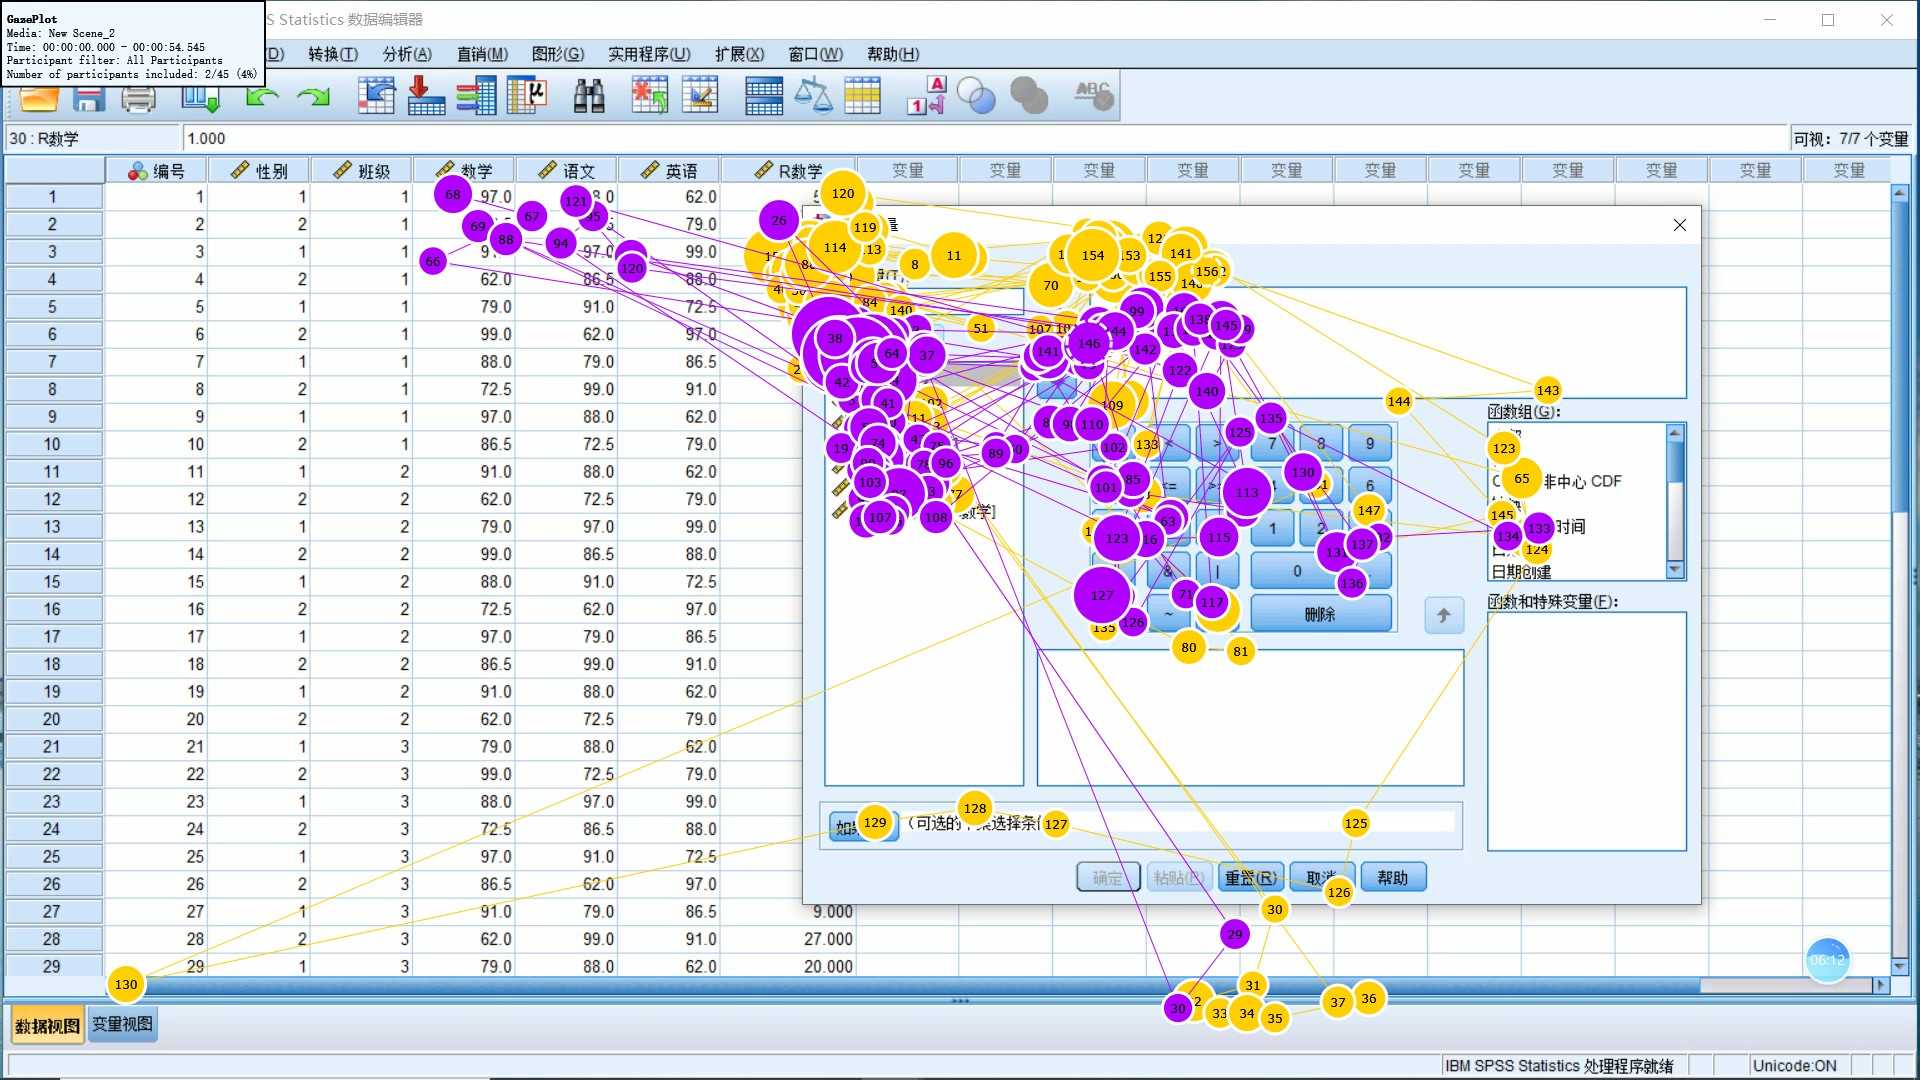Open the 图形(G) menu
The height and width of the screenshot is (1080, 1920).
coord(557,54)
